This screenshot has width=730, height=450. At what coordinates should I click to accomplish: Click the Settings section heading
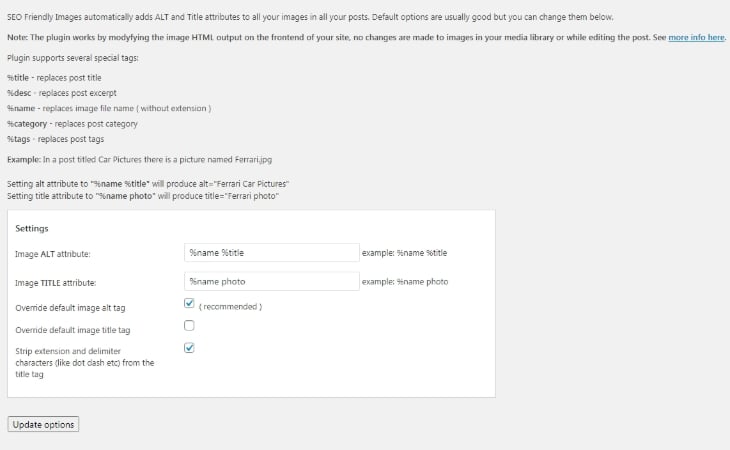coord(32,228)
